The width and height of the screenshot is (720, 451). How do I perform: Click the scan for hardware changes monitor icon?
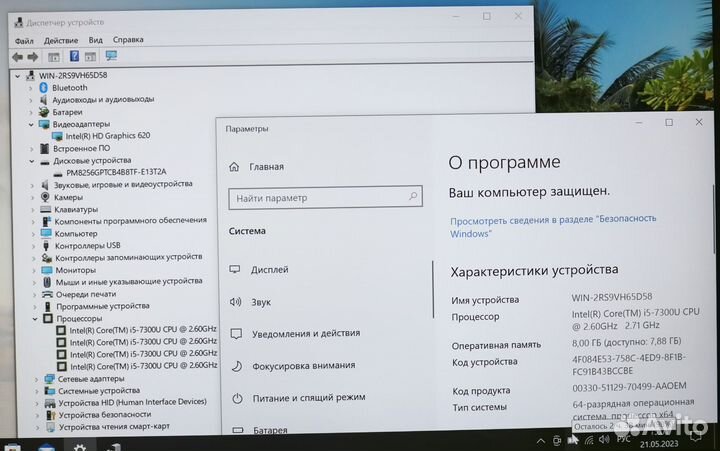coord(110,57)
